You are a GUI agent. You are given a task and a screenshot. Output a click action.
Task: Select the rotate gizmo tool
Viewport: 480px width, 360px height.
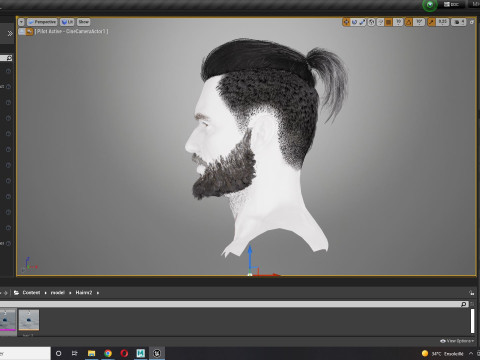point(354,22)
